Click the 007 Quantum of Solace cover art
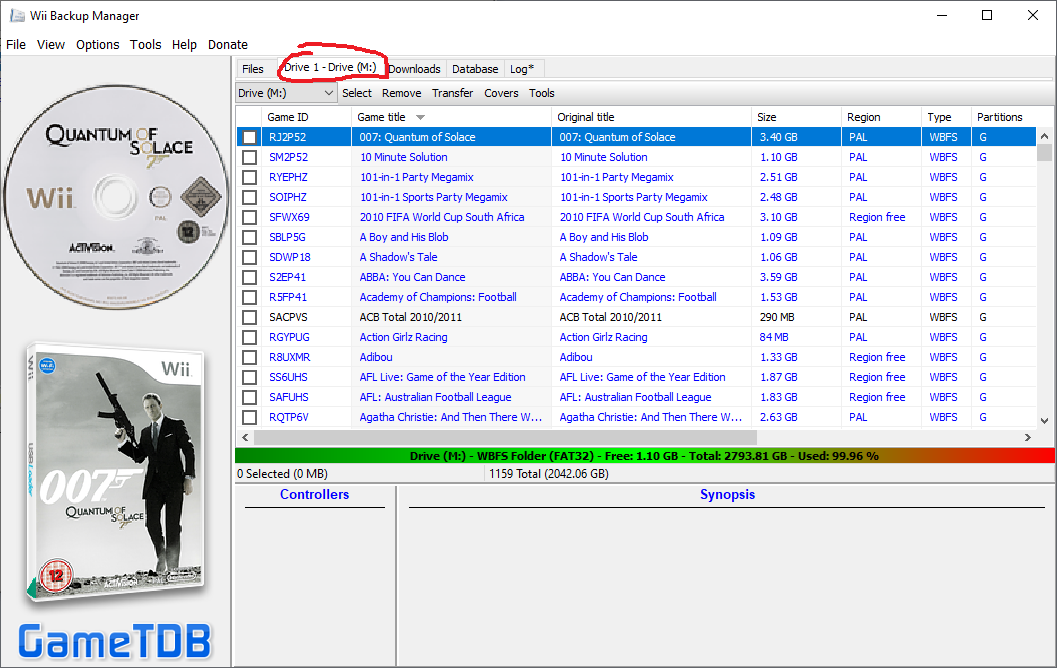This screenshot has height=668, width=1059. point(116,473)
